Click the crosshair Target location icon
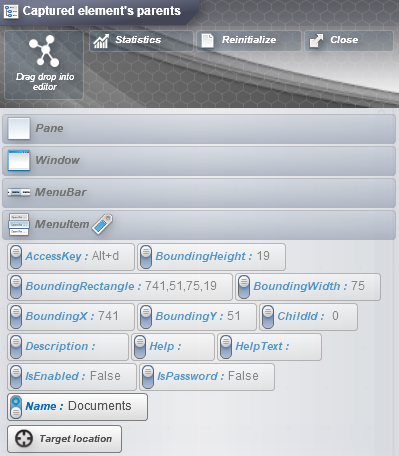 coord(24,438)
